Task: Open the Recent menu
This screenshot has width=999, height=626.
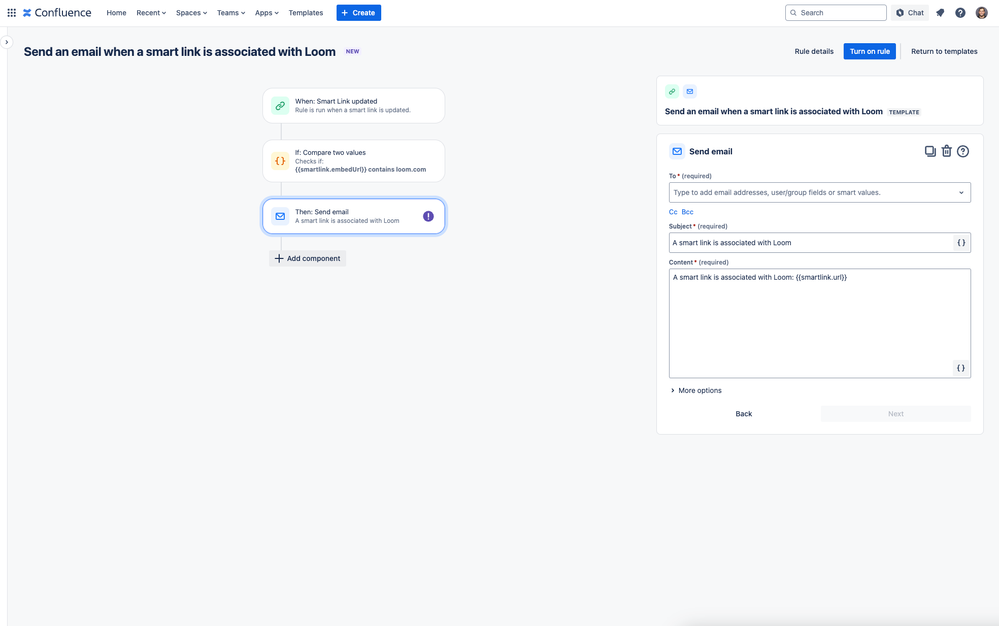Action: [151, 13]
